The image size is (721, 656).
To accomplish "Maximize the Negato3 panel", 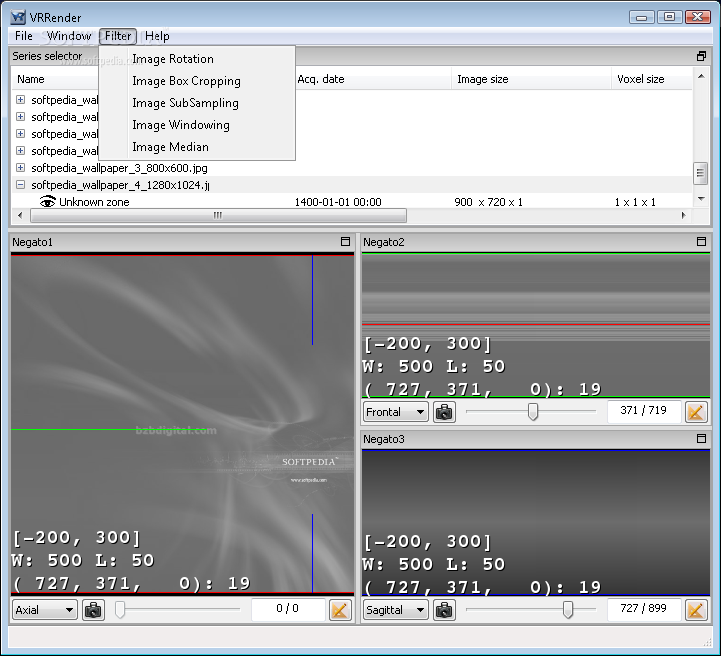I will [701, 439].
